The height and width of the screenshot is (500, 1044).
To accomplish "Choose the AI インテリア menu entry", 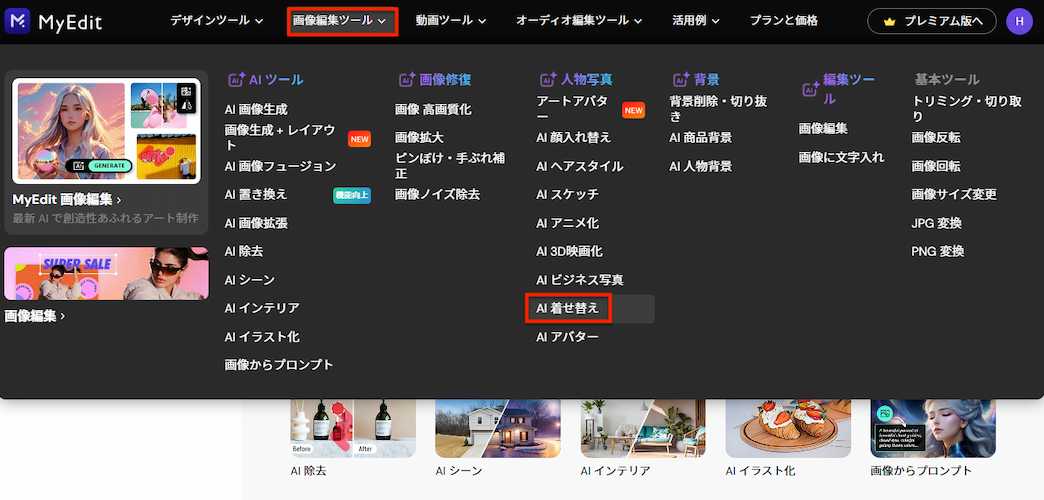I will 262,308.
